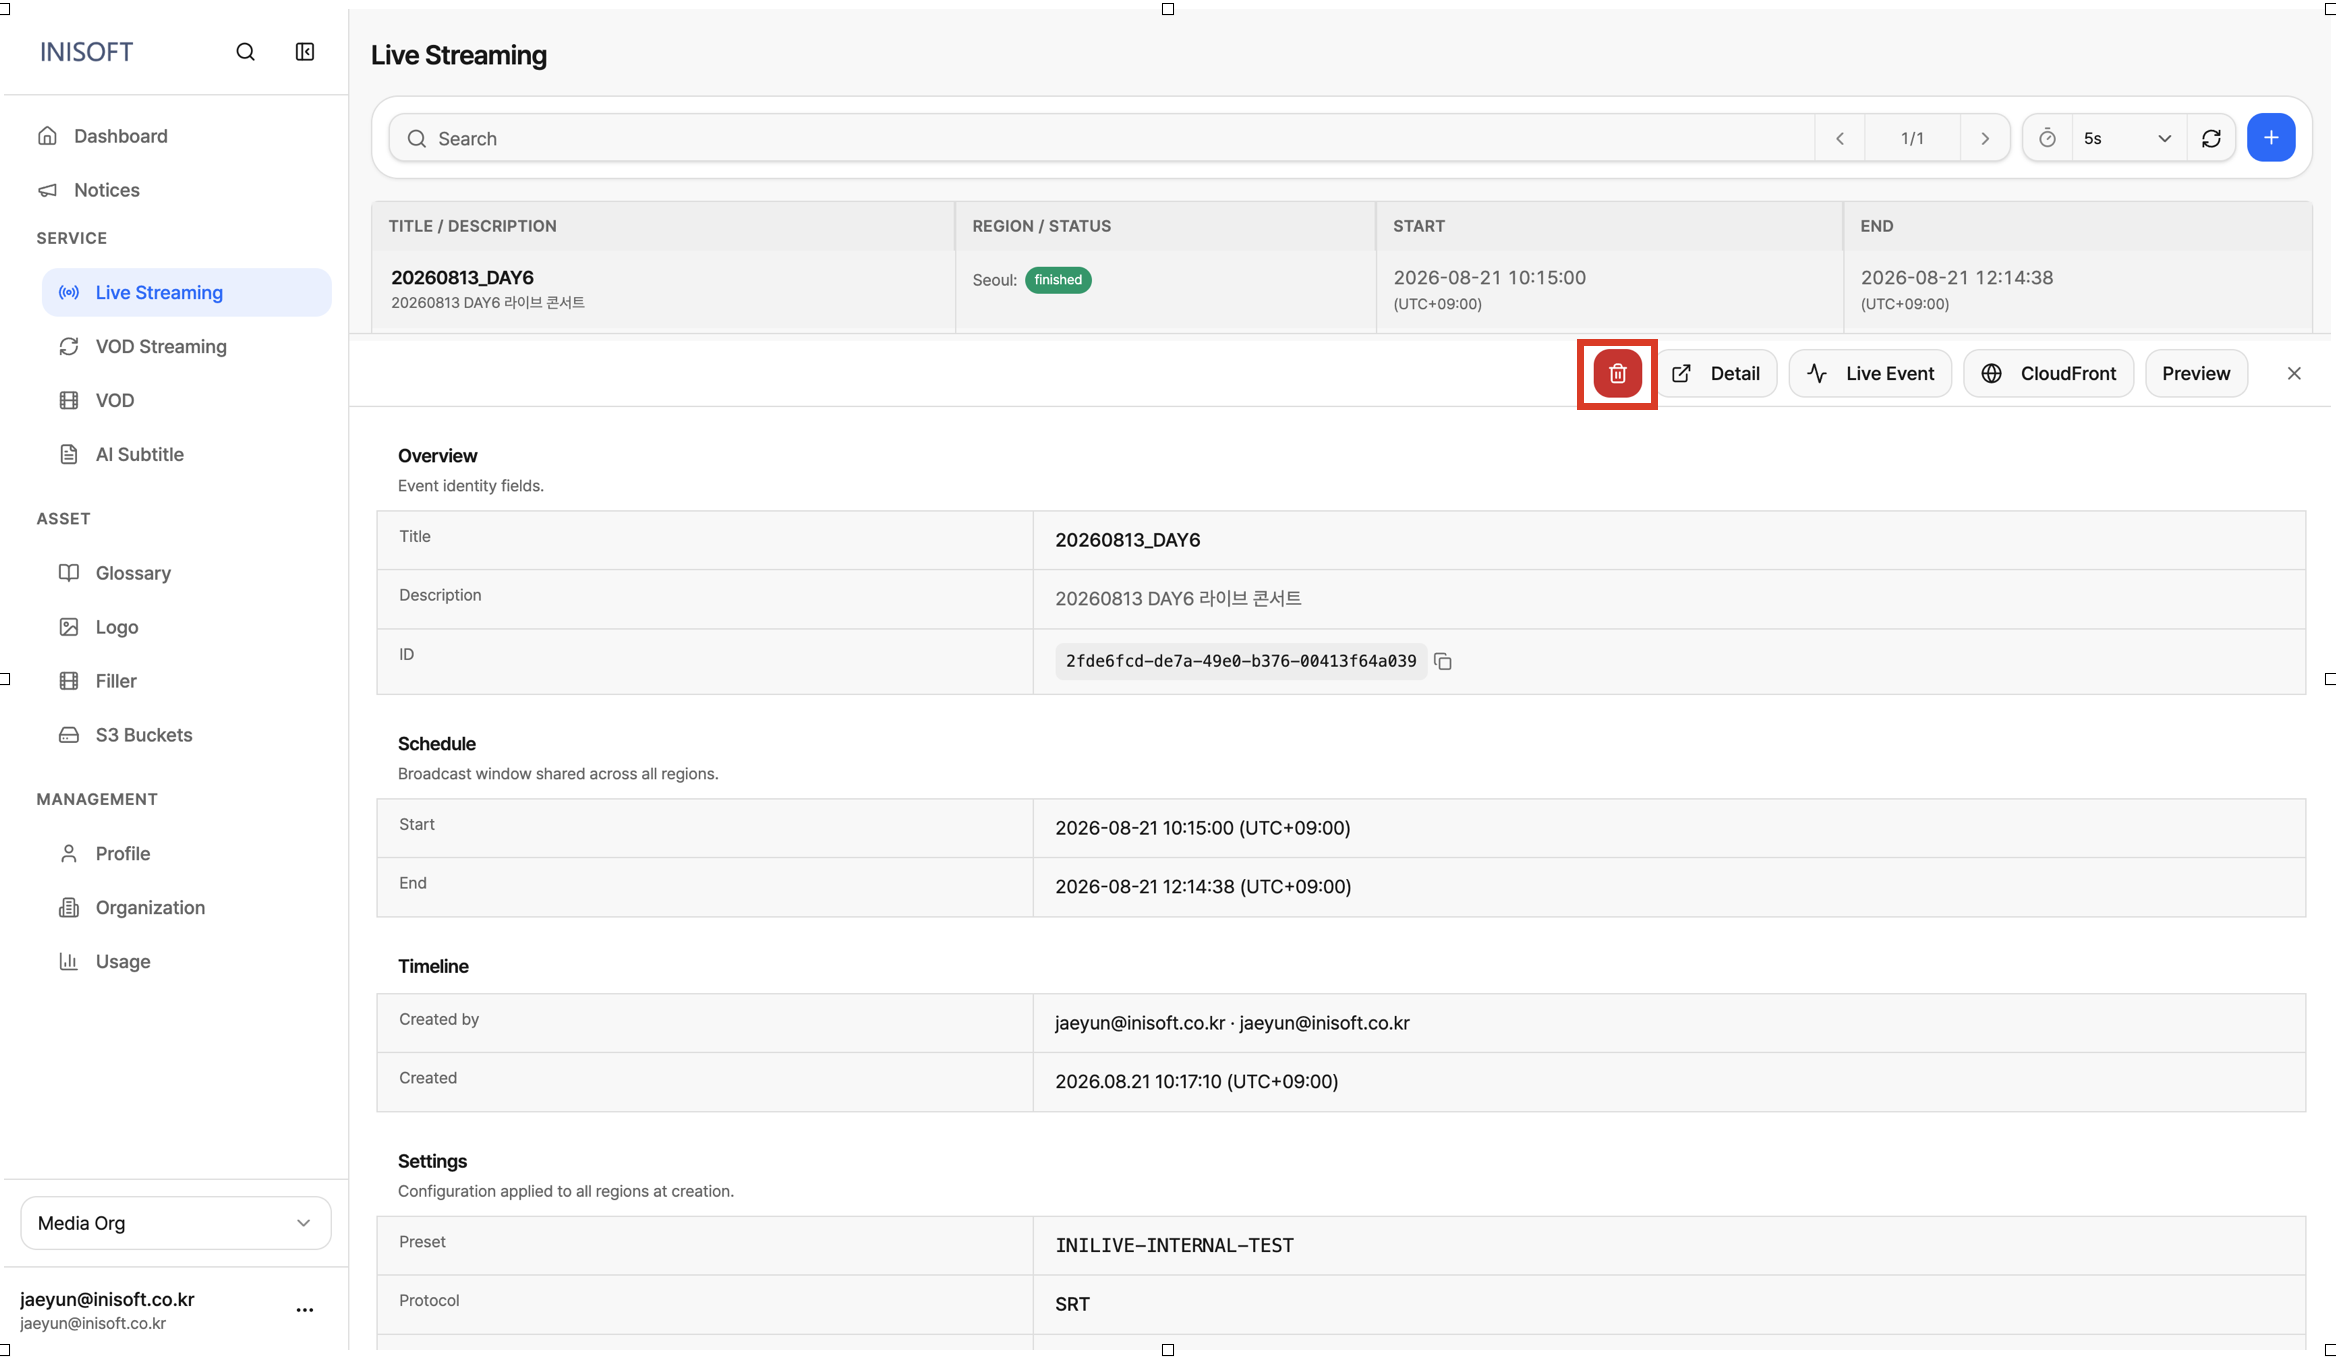Image resolution: width=2336 pixels, height=1358 pixels.
Task: Open the Filler asset page
Action: [x=187, y=681]
